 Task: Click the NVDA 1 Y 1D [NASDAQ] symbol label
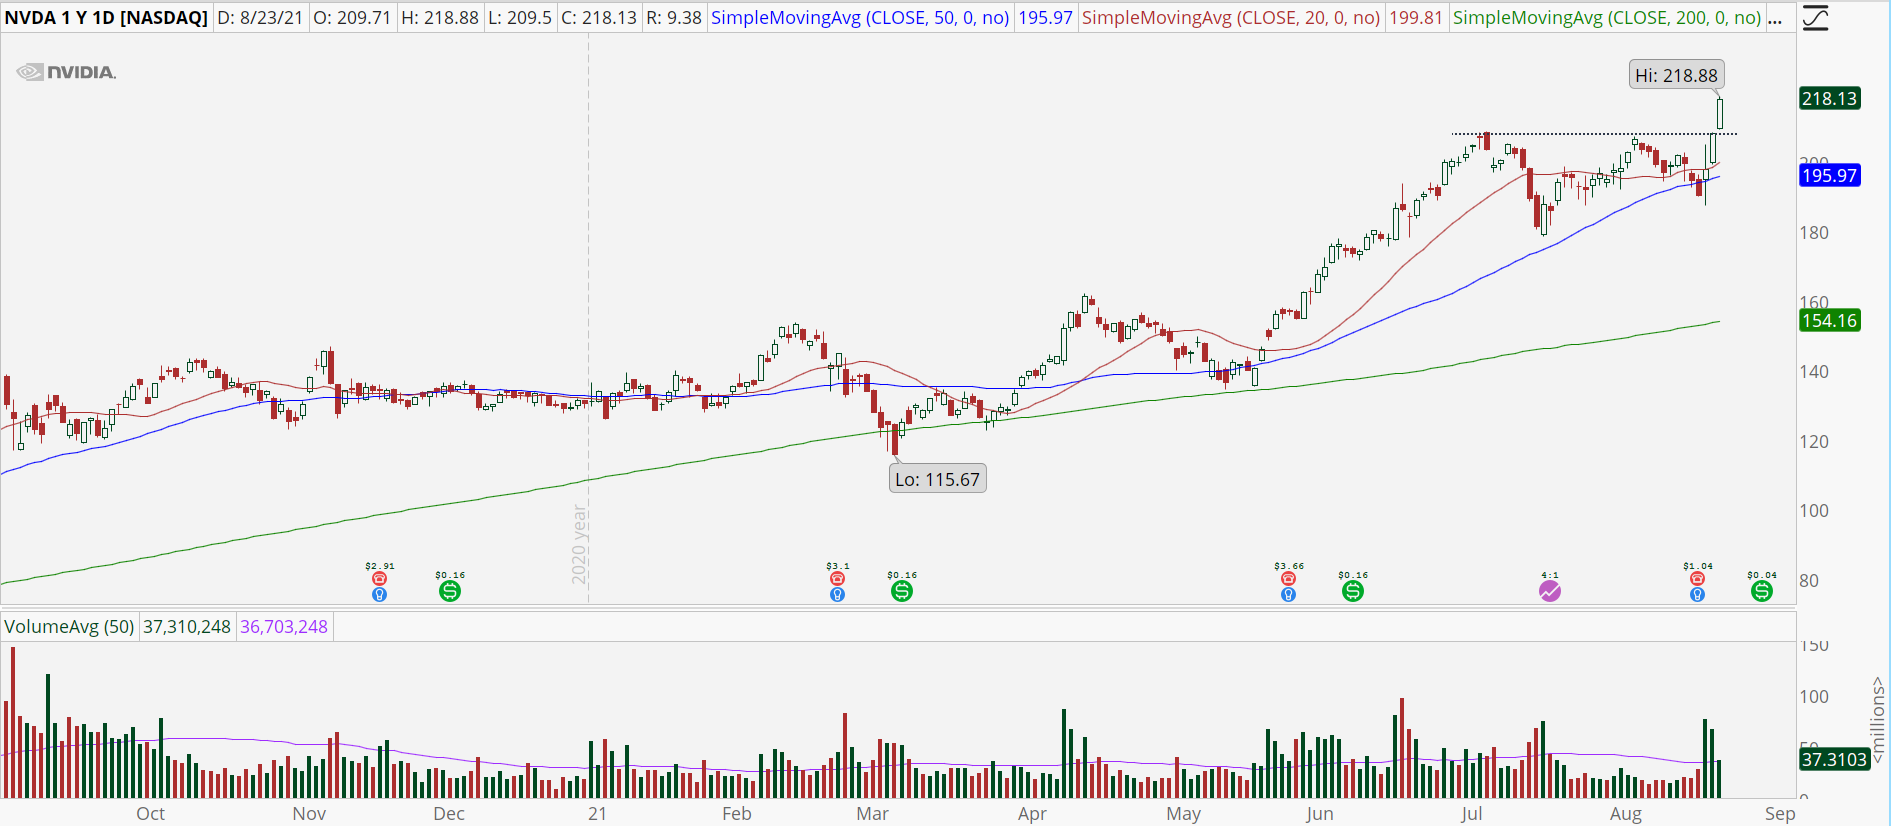tap(106, 18)
